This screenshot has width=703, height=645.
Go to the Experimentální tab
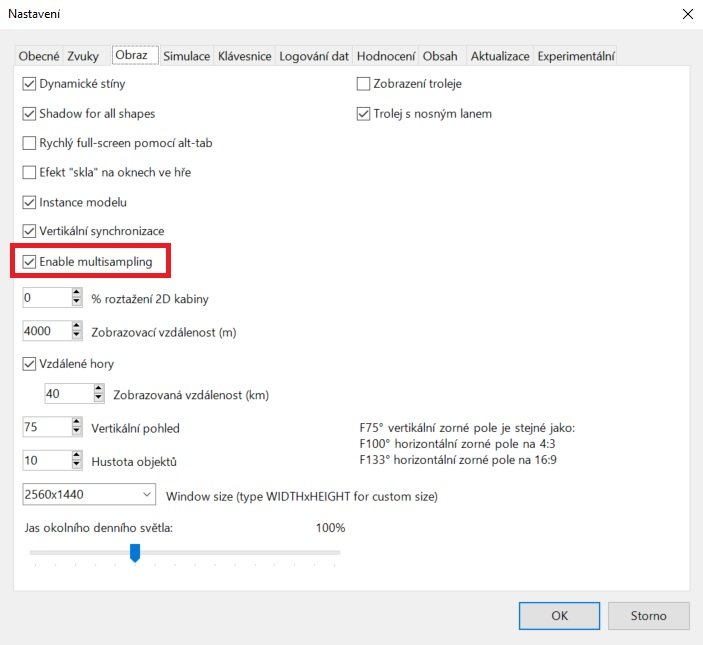click(x=576, y=56)
